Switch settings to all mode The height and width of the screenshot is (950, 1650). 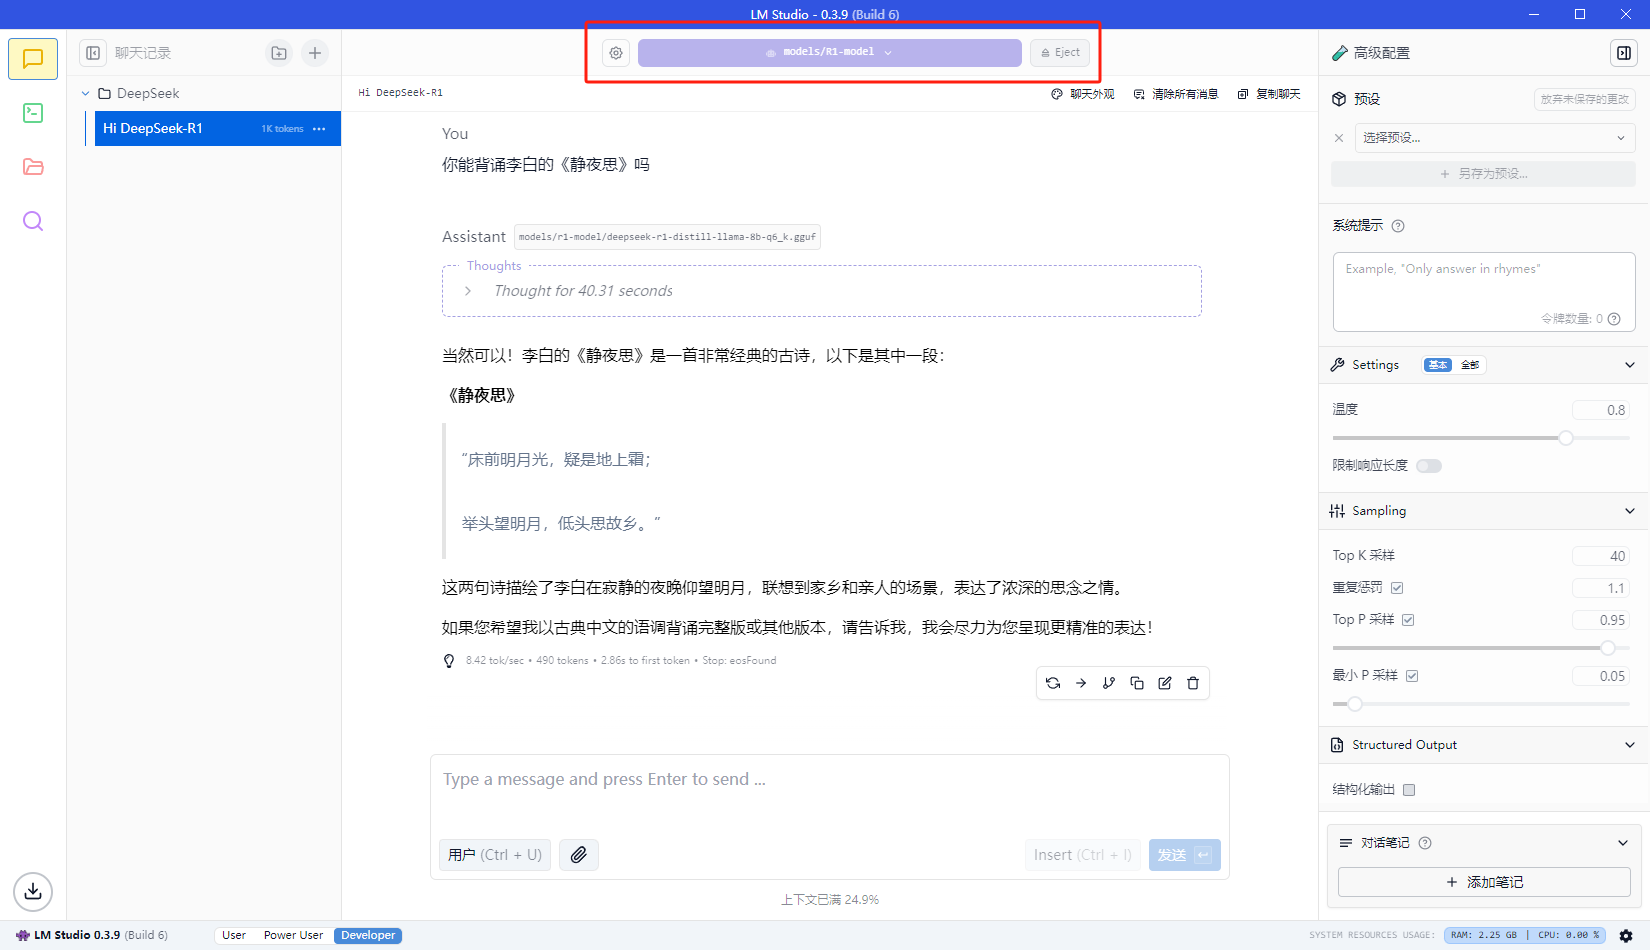click(1470, 365)
